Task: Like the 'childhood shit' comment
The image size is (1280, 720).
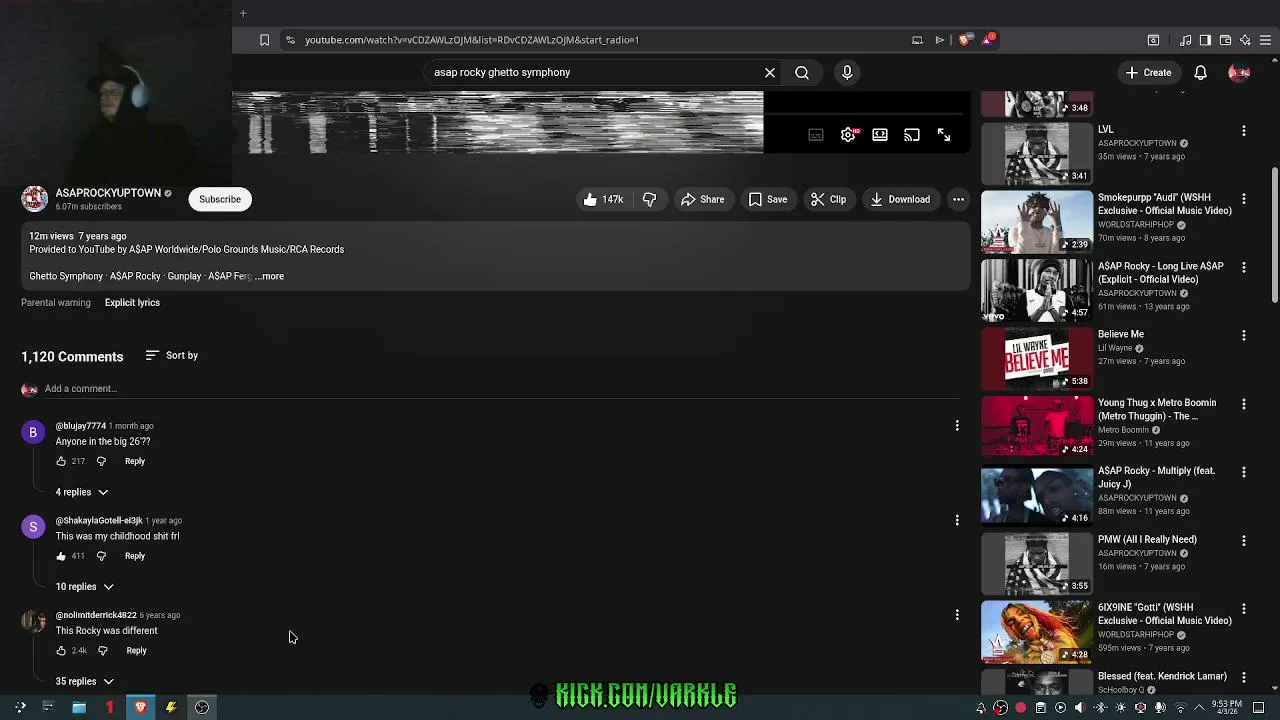Action: pyautogui.click(x=61, y=556)
